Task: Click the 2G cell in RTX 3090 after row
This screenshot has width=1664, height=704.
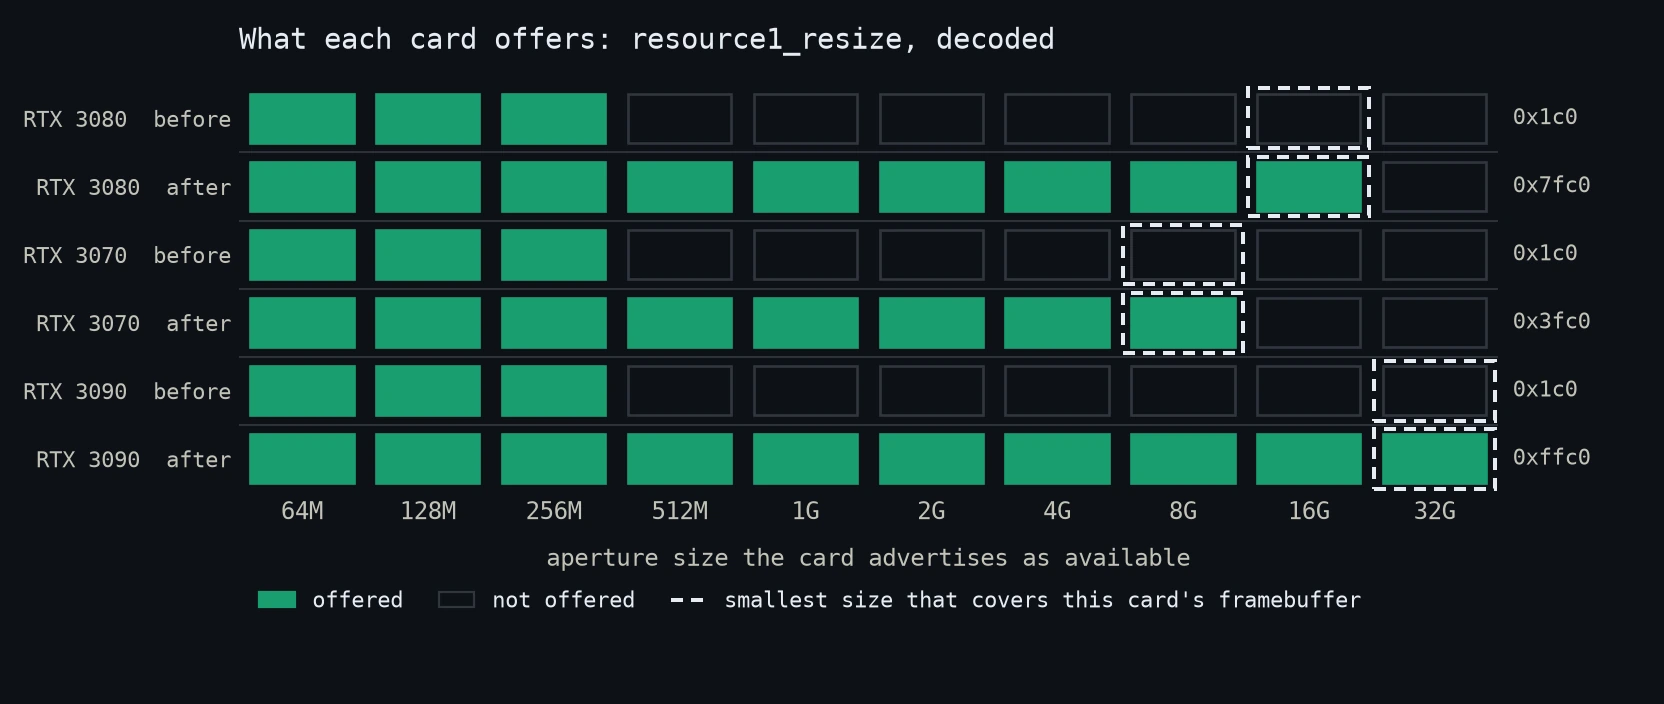Action: coord(931,459)
